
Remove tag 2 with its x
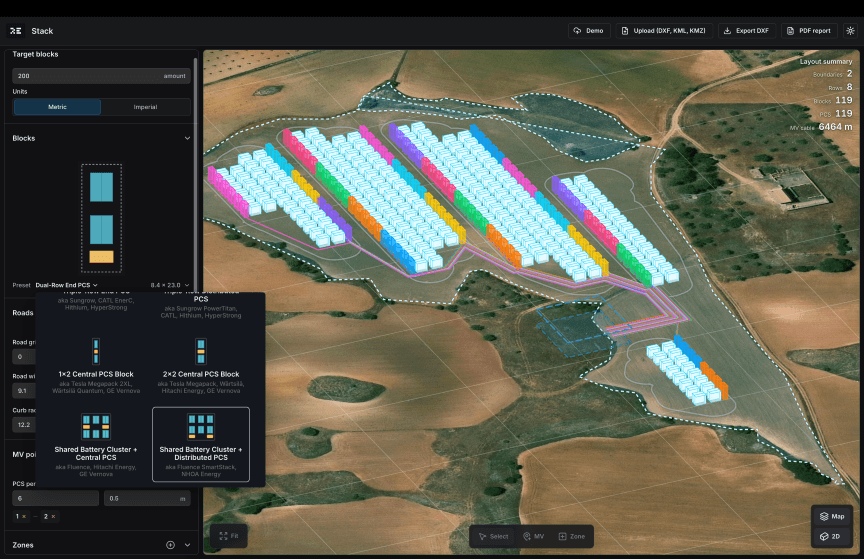[x=53, y=517]
